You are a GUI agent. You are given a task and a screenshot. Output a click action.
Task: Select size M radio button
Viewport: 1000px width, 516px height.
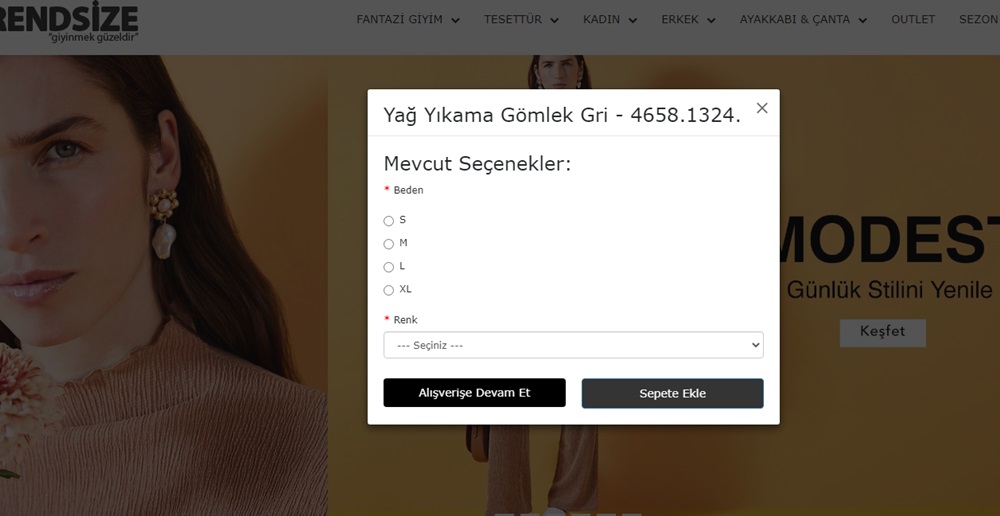(x=388, y=244)
